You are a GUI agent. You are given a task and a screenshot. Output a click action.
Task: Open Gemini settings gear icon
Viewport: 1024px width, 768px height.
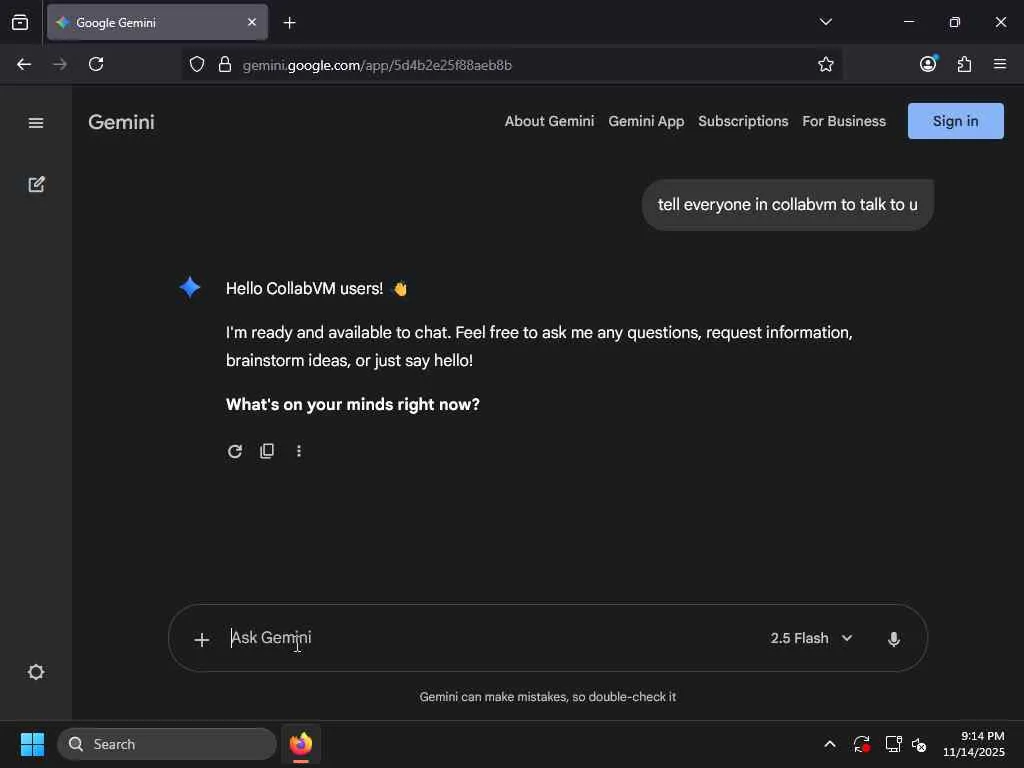(36, 672)
